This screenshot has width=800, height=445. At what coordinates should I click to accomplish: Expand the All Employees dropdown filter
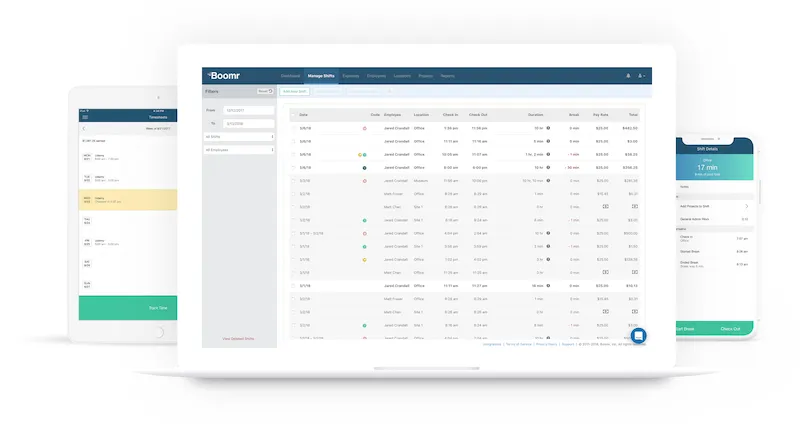[239, 149]
